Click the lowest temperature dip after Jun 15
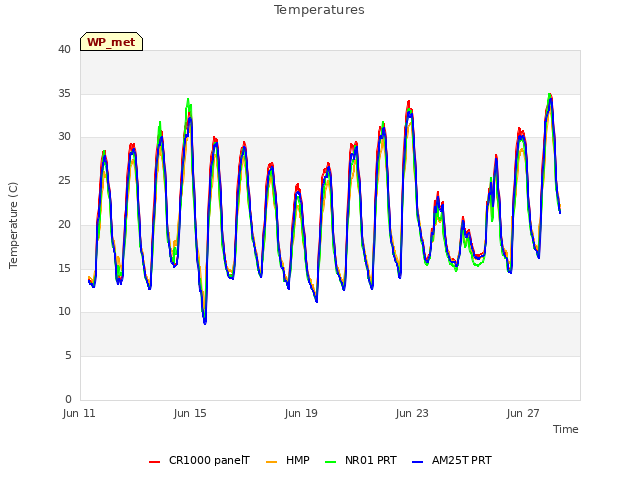Viewport: 640px width, 480px height. click(x=205, y=322)
